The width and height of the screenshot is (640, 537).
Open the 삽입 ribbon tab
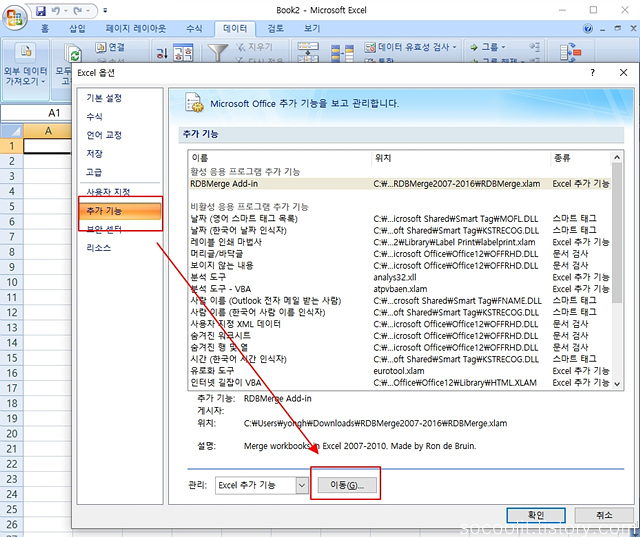[77, 29]
